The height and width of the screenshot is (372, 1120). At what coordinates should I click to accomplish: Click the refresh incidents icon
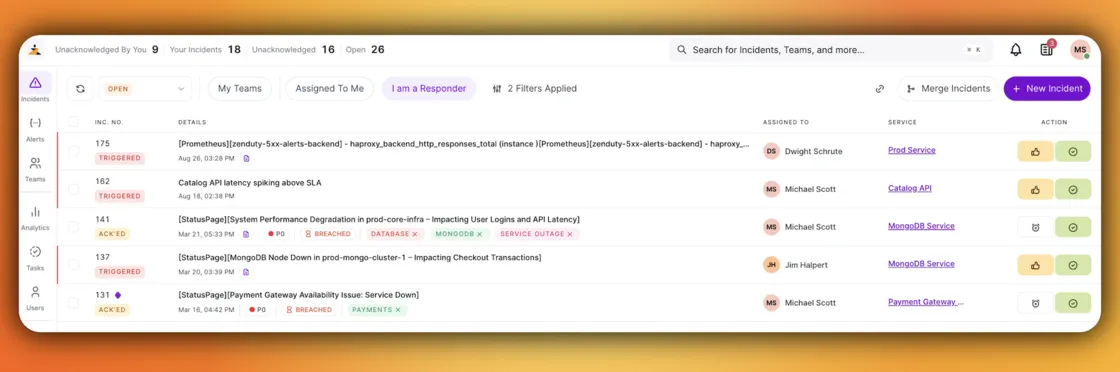(81, 89)
